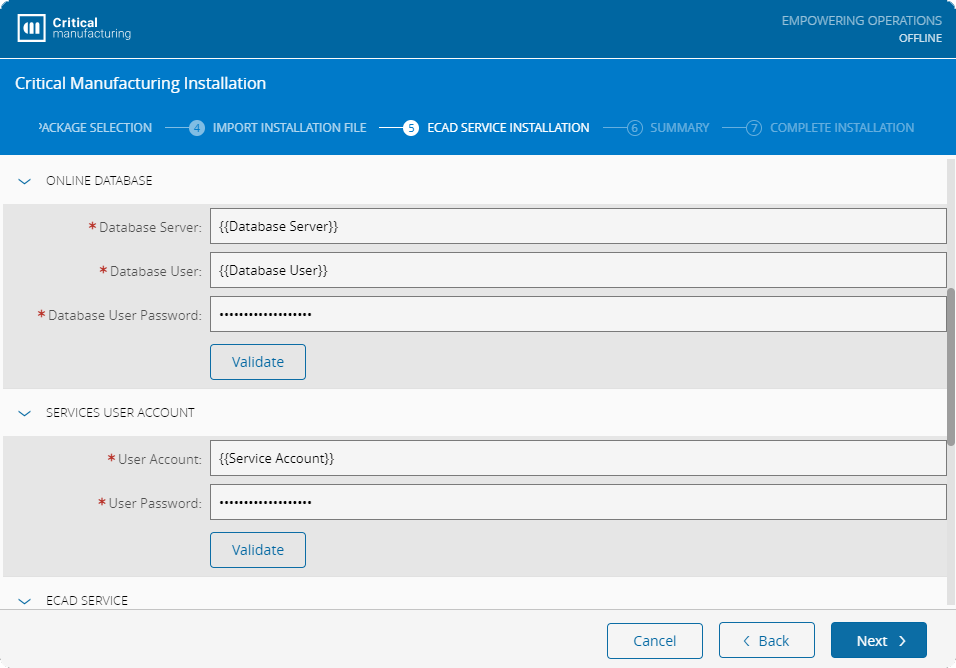Focus the Database Server field
Screen dimensions: 956x668
[x=578, y=226]
